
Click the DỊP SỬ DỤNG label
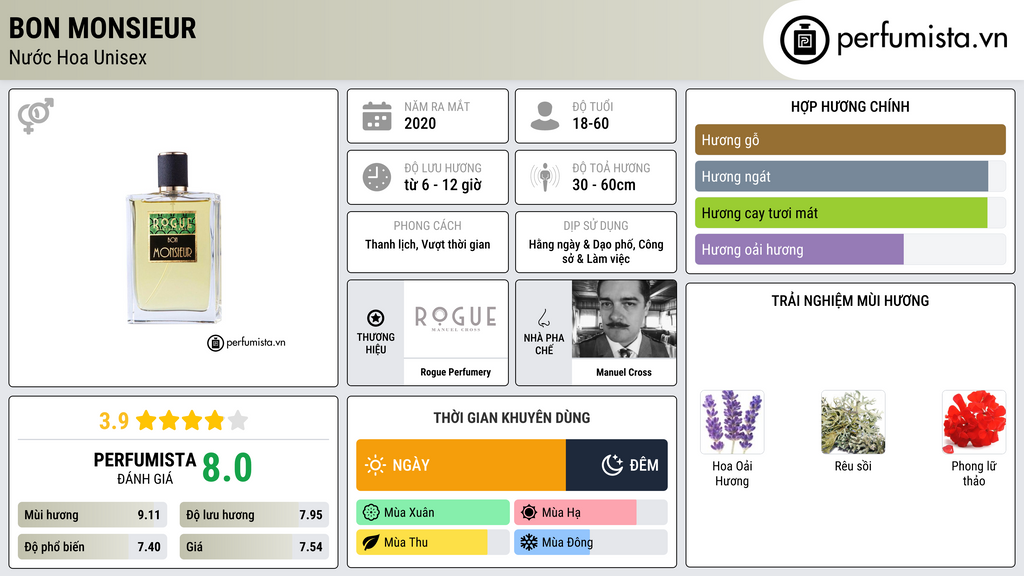596,226
